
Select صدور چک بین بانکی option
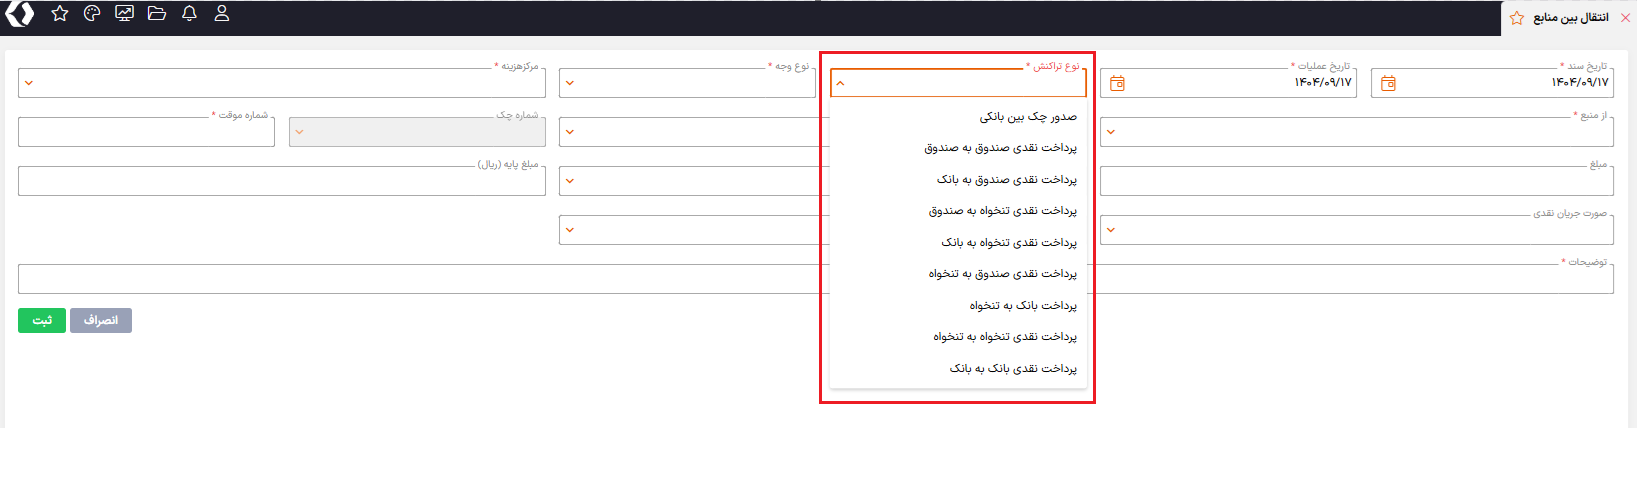coord(1027,117)
